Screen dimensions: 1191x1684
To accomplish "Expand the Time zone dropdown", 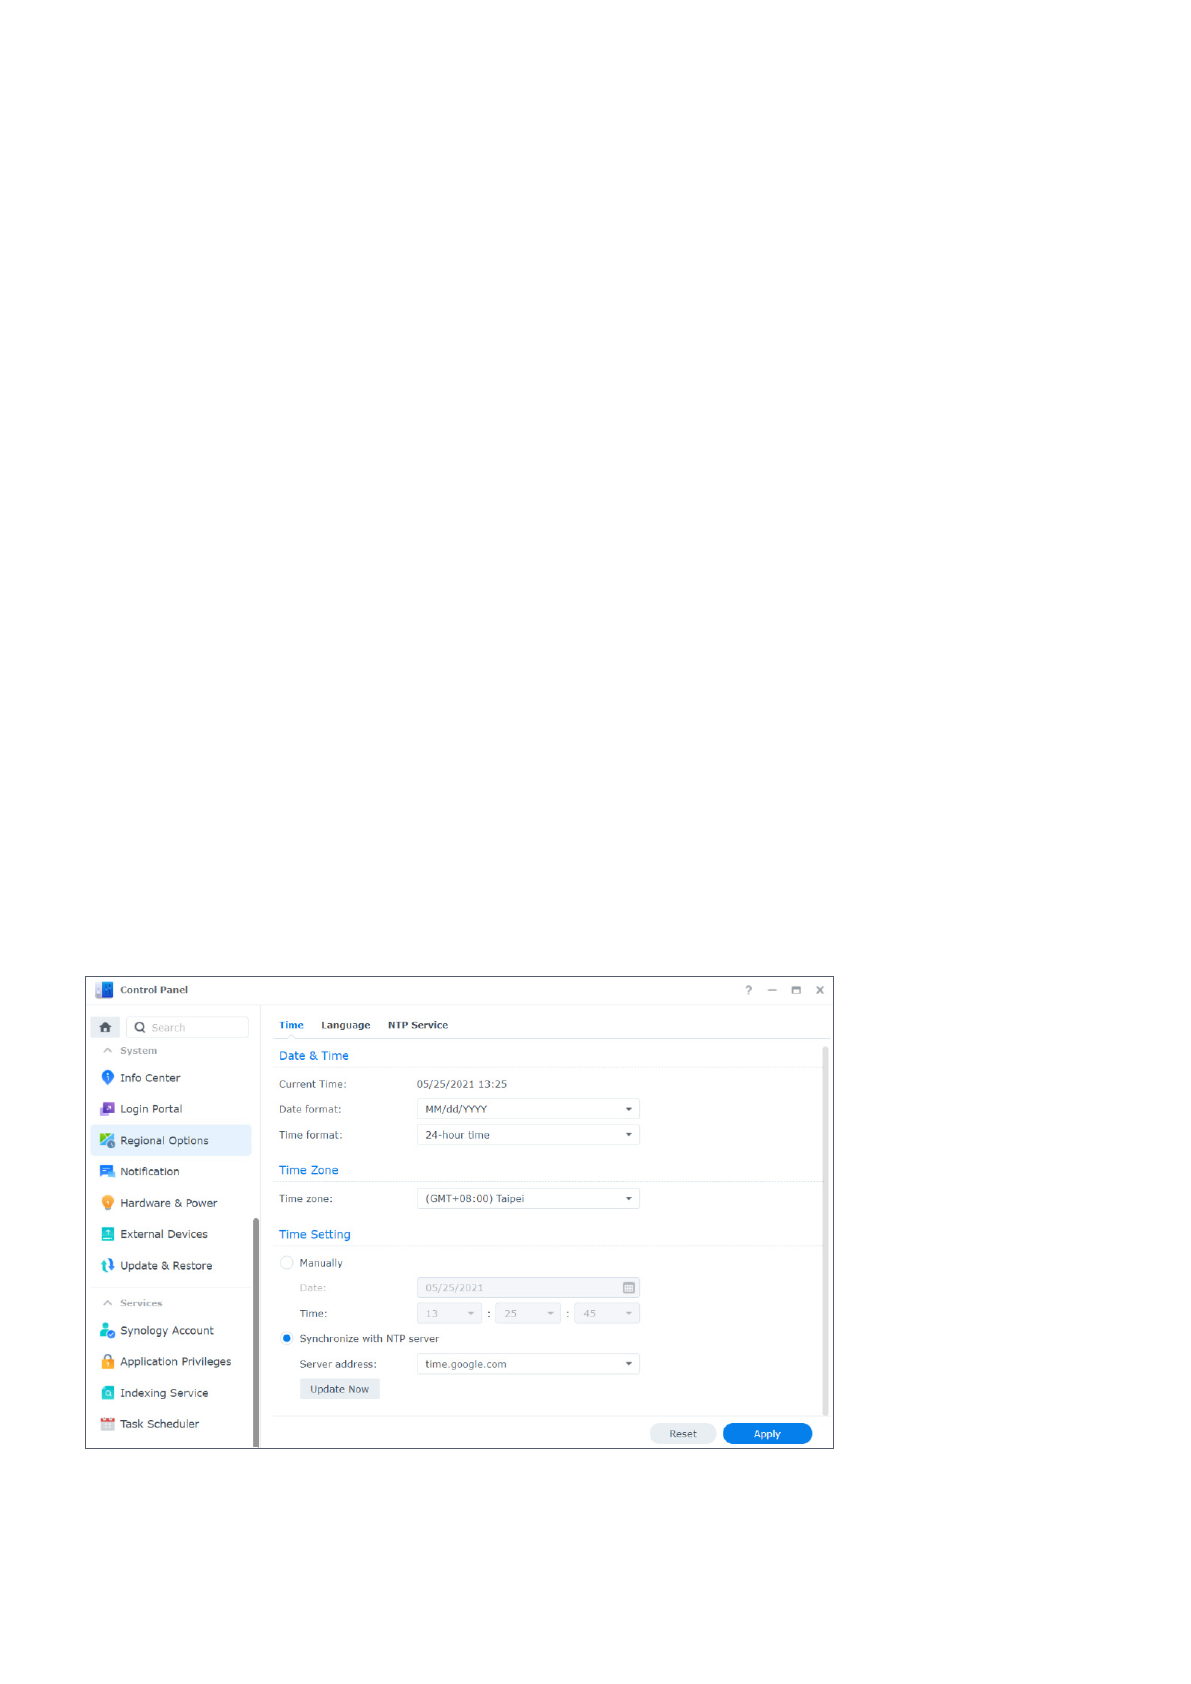I will point(527,1199).
